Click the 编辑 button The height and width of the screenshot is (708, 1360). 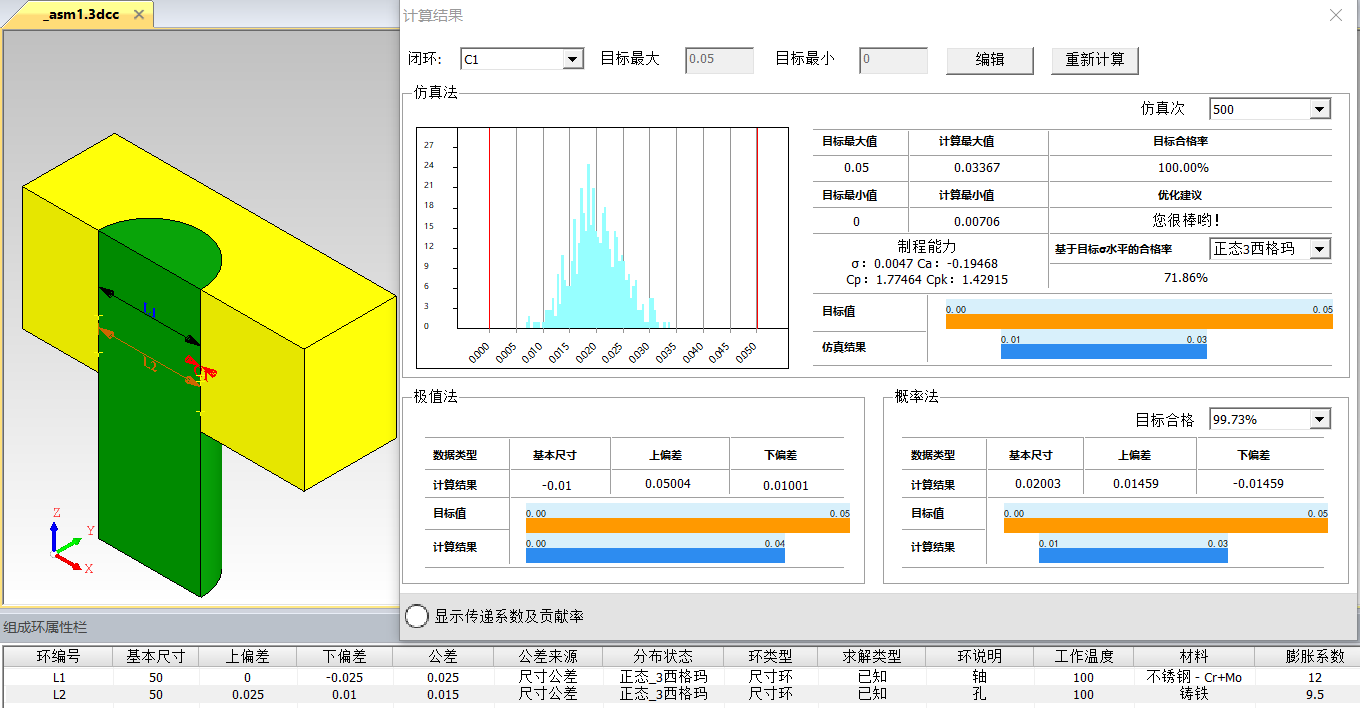990,59
